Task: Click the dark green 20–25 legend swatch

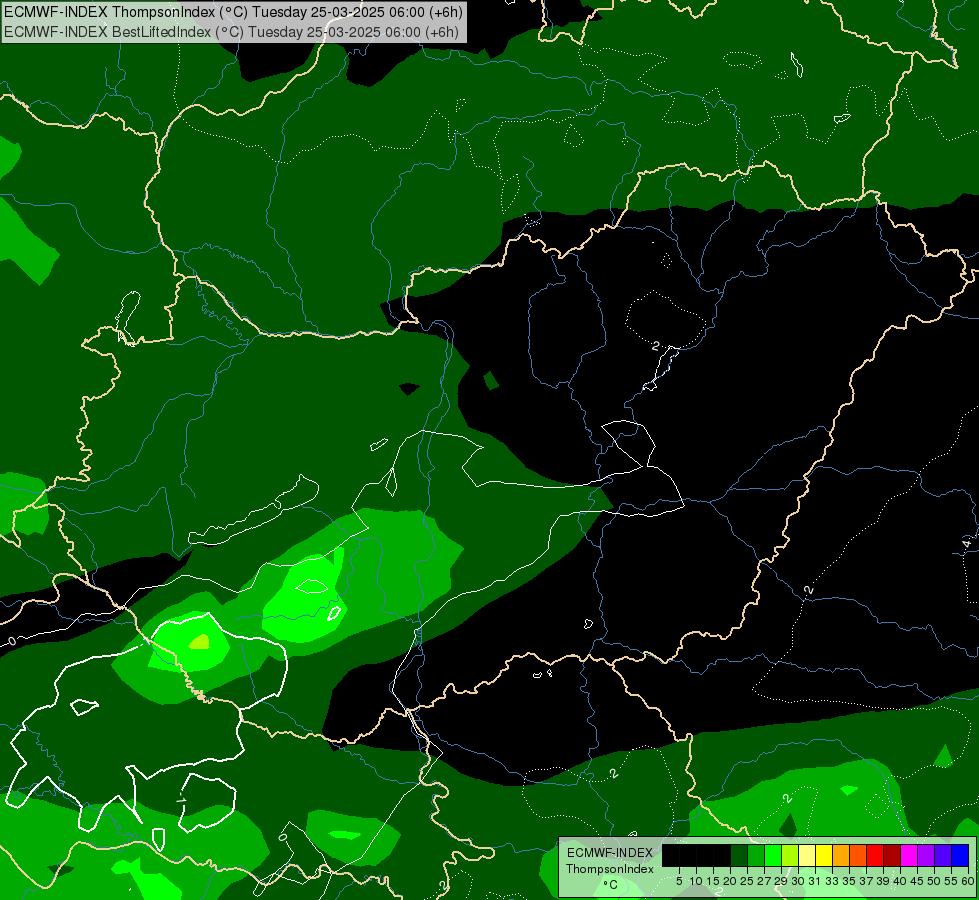Action: click(739, 855)
